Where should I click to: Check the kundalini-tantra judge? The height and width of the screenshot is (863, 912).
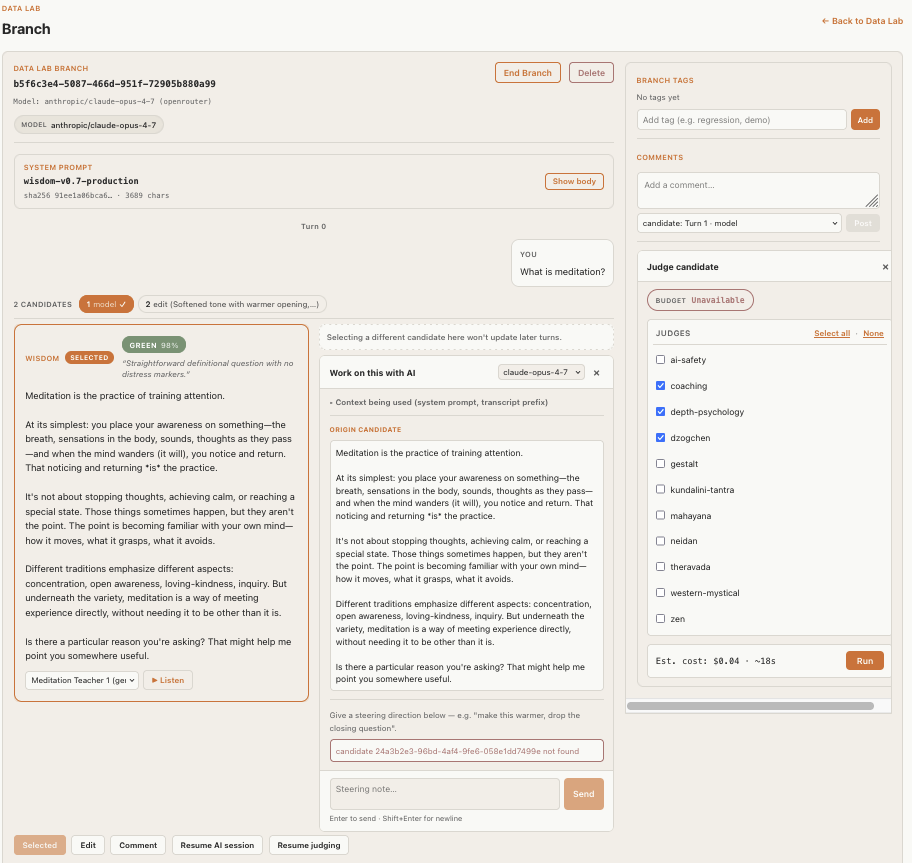(660, 489)
